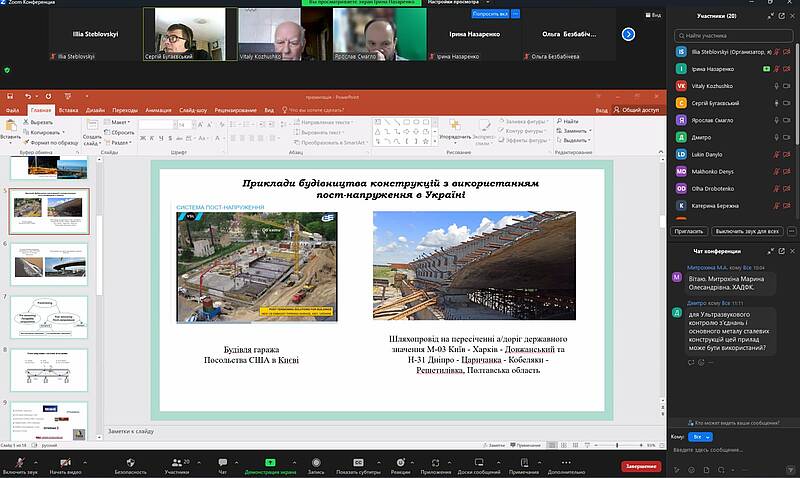
Task: Pop out the participants panel
Action: 782,16
